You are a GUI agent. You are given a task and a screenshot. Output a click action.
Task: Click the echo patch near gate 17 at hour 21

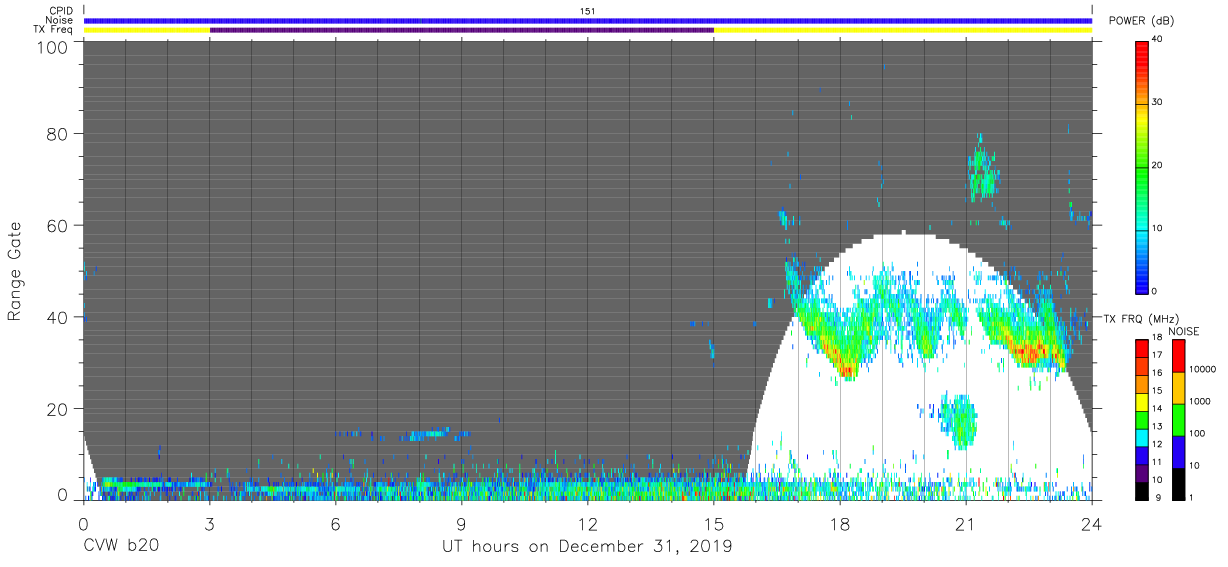pos(959,420)
